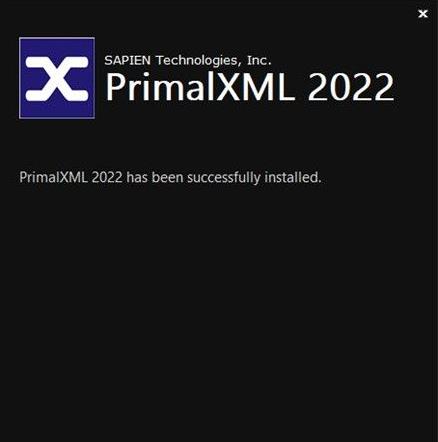Click the word successfully in the message

223,177
